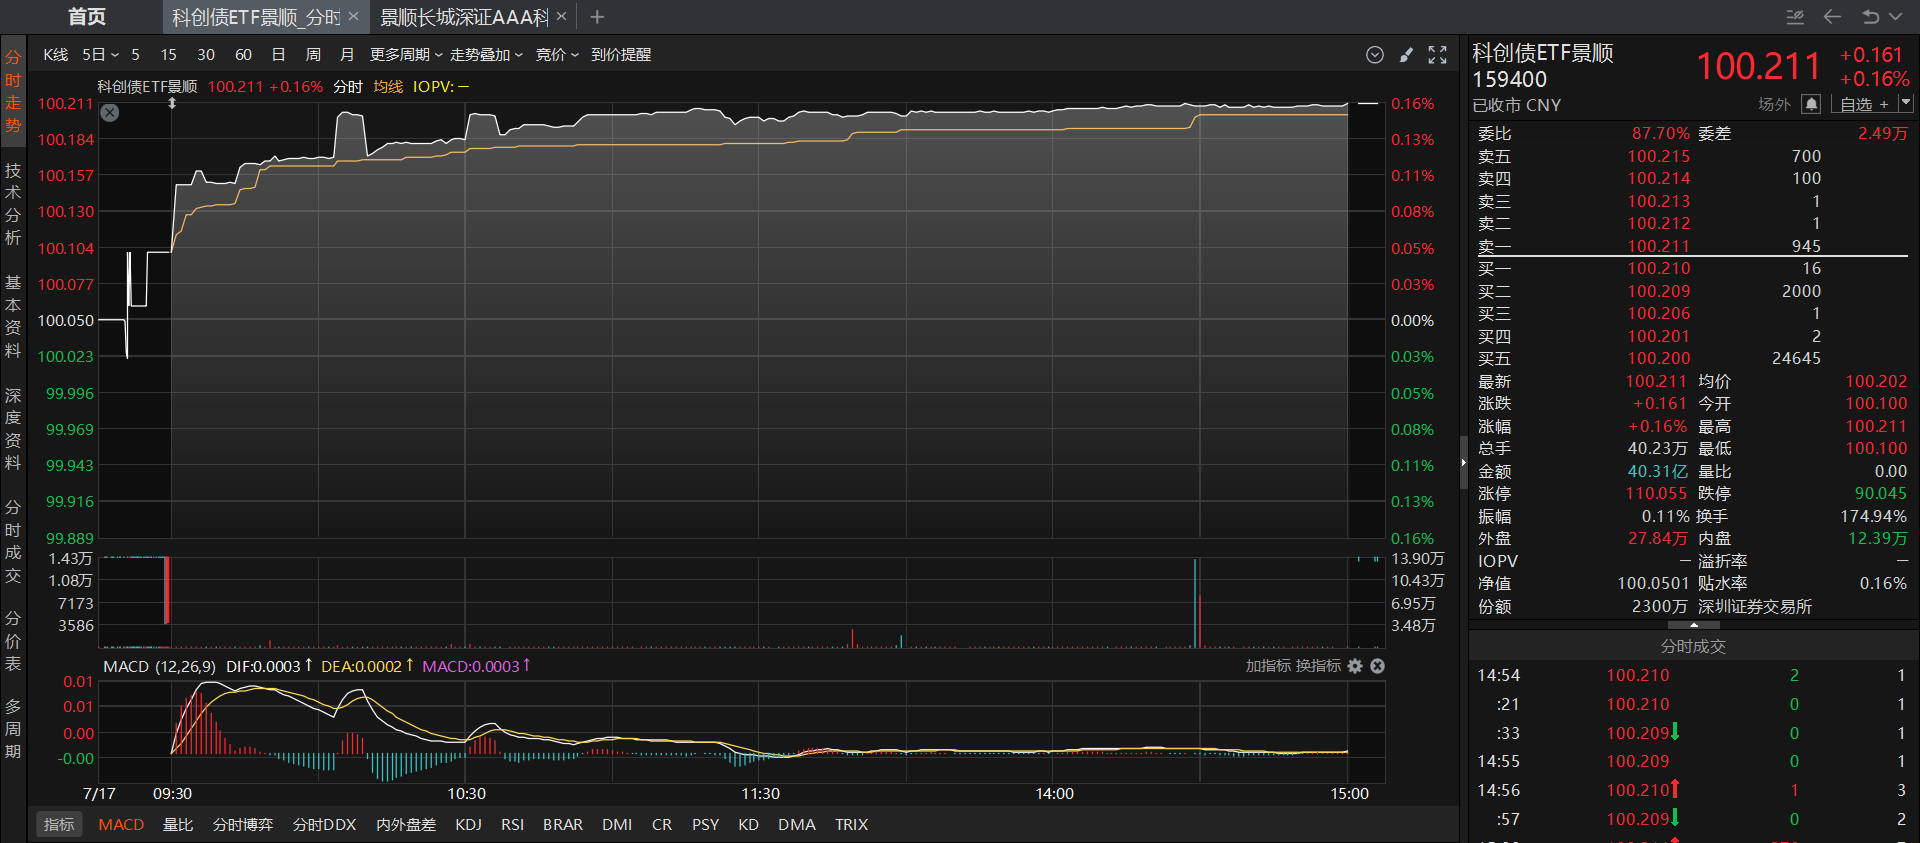The width and height of the screenshot is (1920, 843).
Task: Add a new tab with plus icon
Action: tap(597, 17)
